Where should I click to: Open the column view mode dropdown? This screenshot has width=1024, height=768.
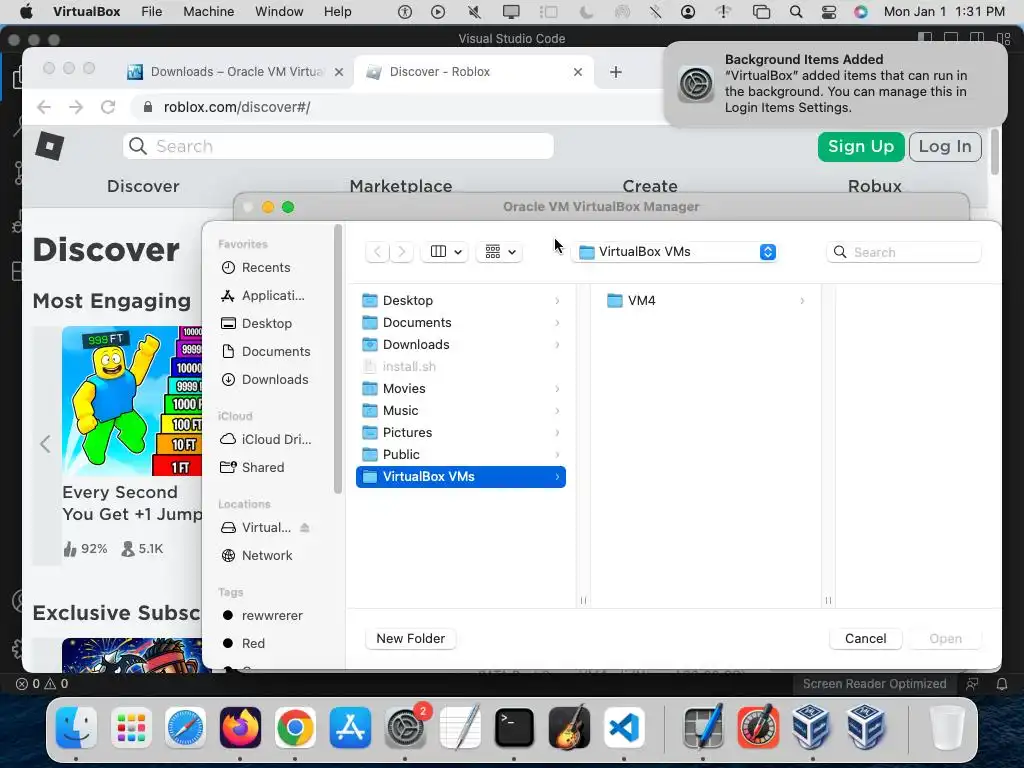click(x=445, y=251)
